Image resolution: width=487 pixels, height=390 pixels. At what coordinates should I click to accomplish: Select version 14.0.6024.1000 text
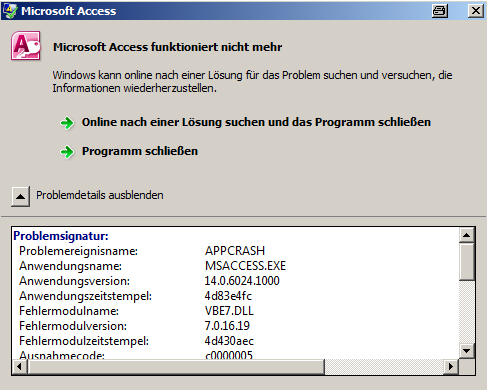coord(242,281)
